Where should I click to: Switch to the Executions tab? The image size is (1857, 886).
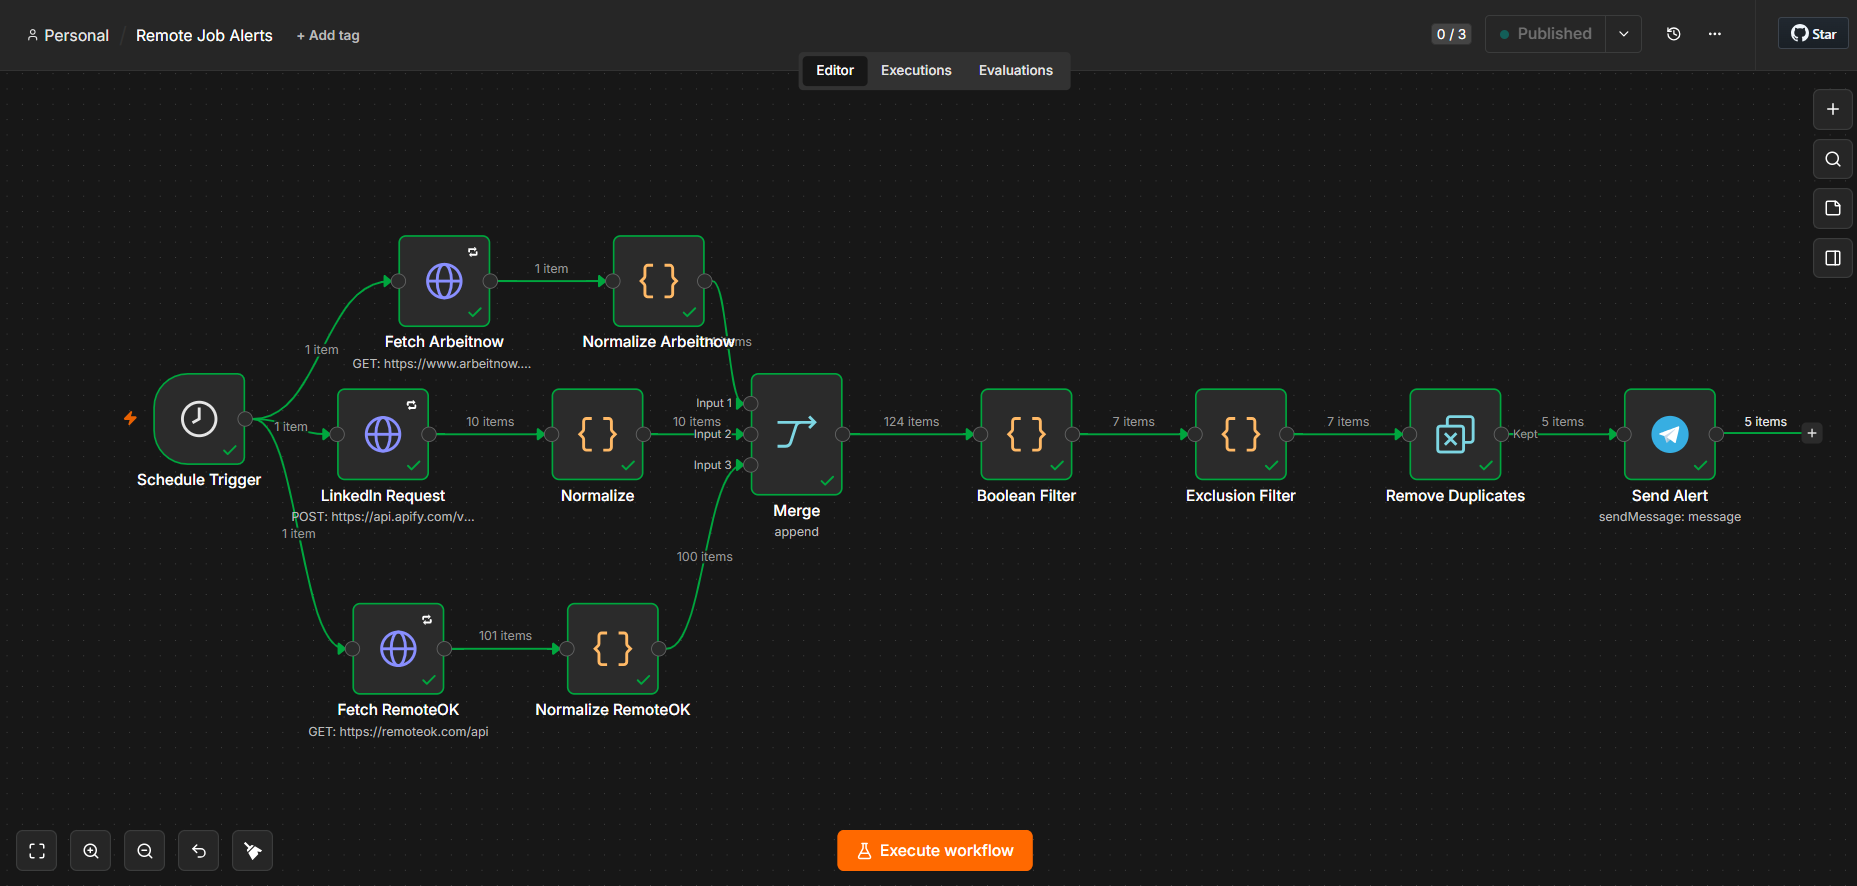click(x=916, y=70)
